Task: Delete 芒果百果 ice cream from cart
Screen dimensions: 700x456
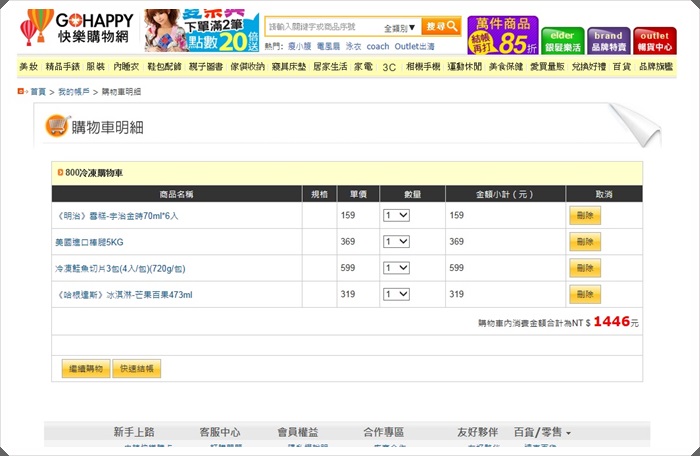Action: pos(584,295)
